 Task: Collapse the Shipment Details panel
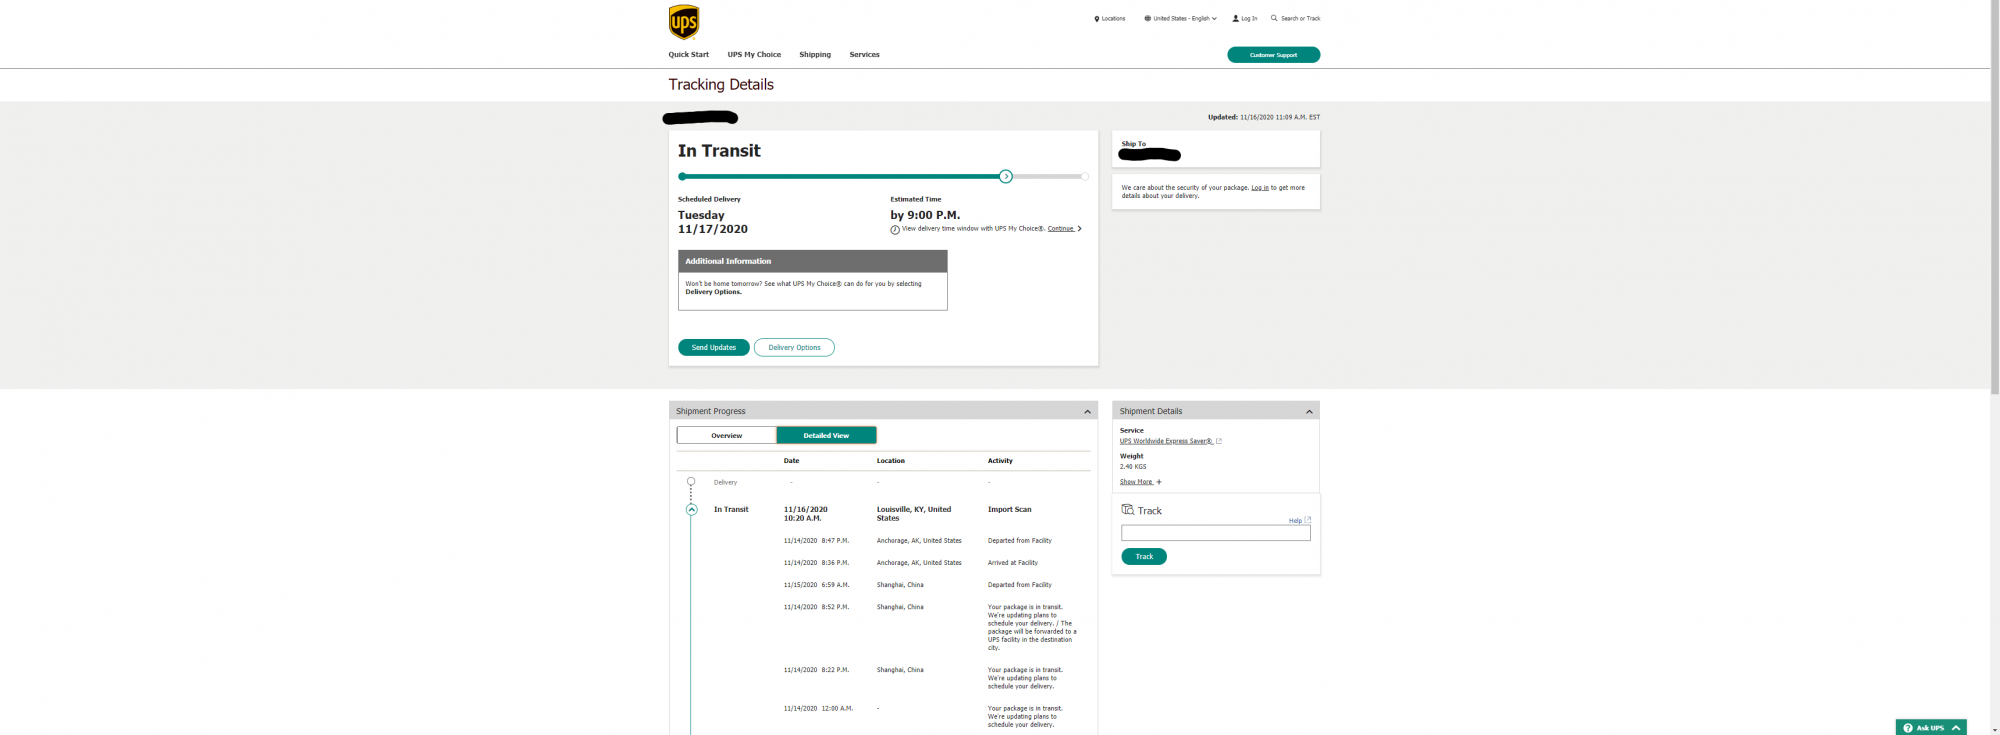tap(1309, 412)
